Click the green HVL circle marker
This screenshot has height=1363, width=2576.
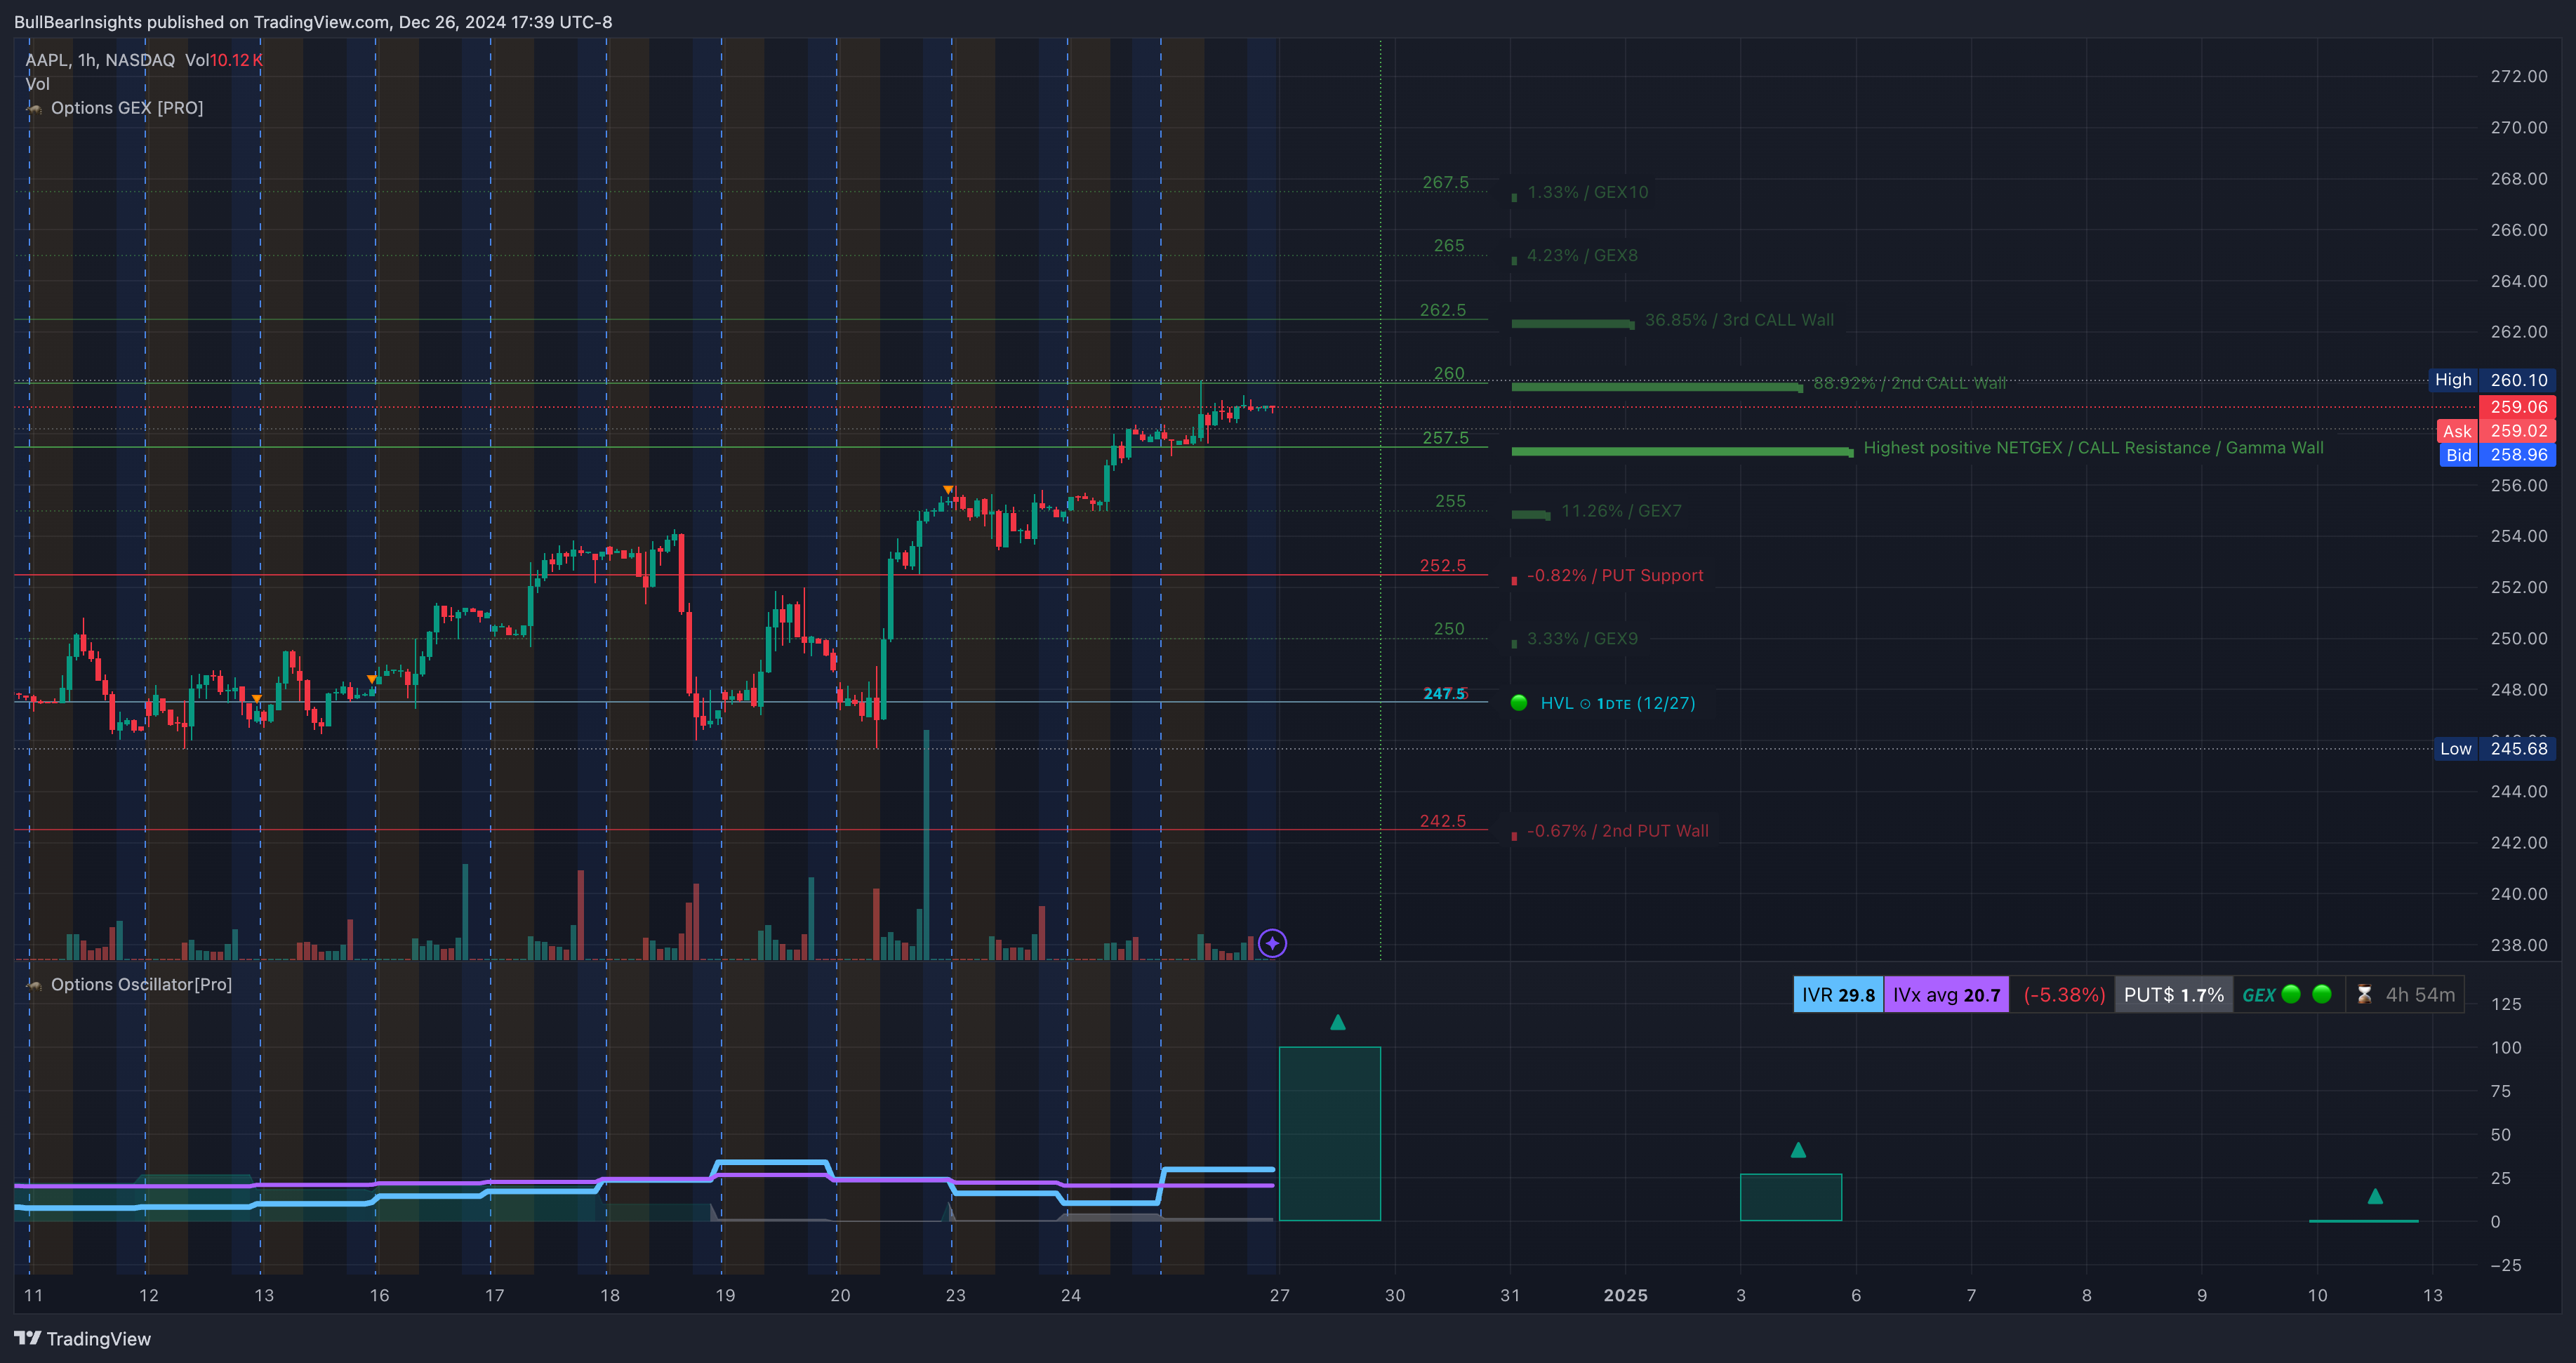[1518, 703]
